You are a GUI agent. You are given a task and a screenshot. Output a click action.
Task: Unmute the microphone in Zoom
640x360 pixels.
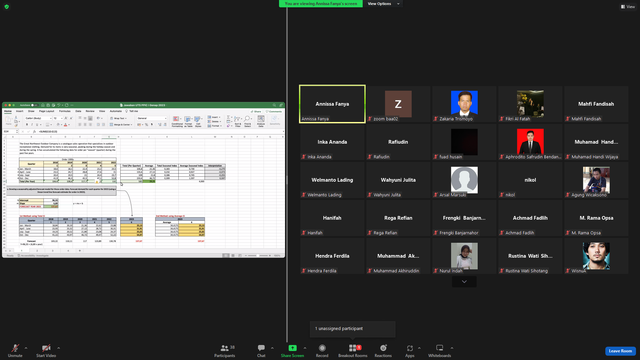click(15, 350)
